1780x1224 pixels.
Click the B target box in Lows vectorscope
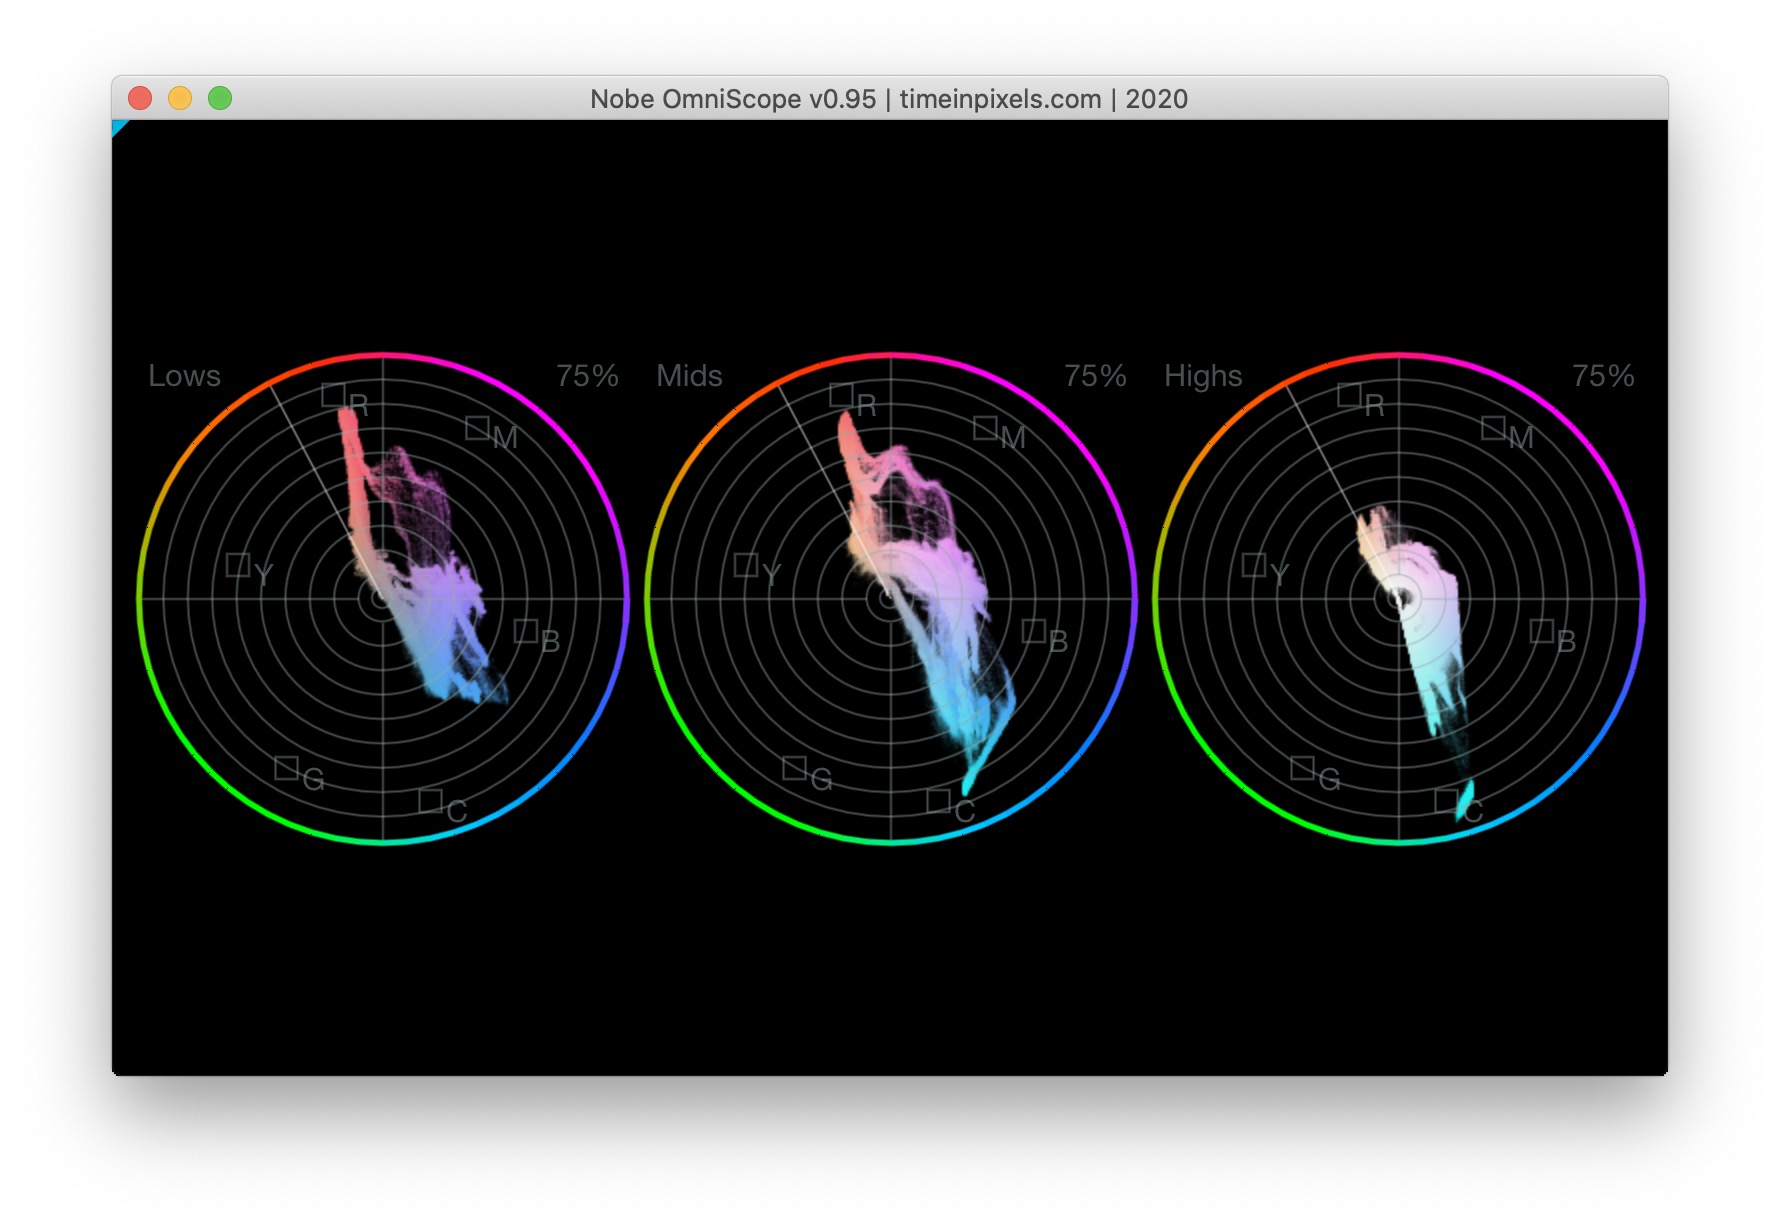coord(526,631)
